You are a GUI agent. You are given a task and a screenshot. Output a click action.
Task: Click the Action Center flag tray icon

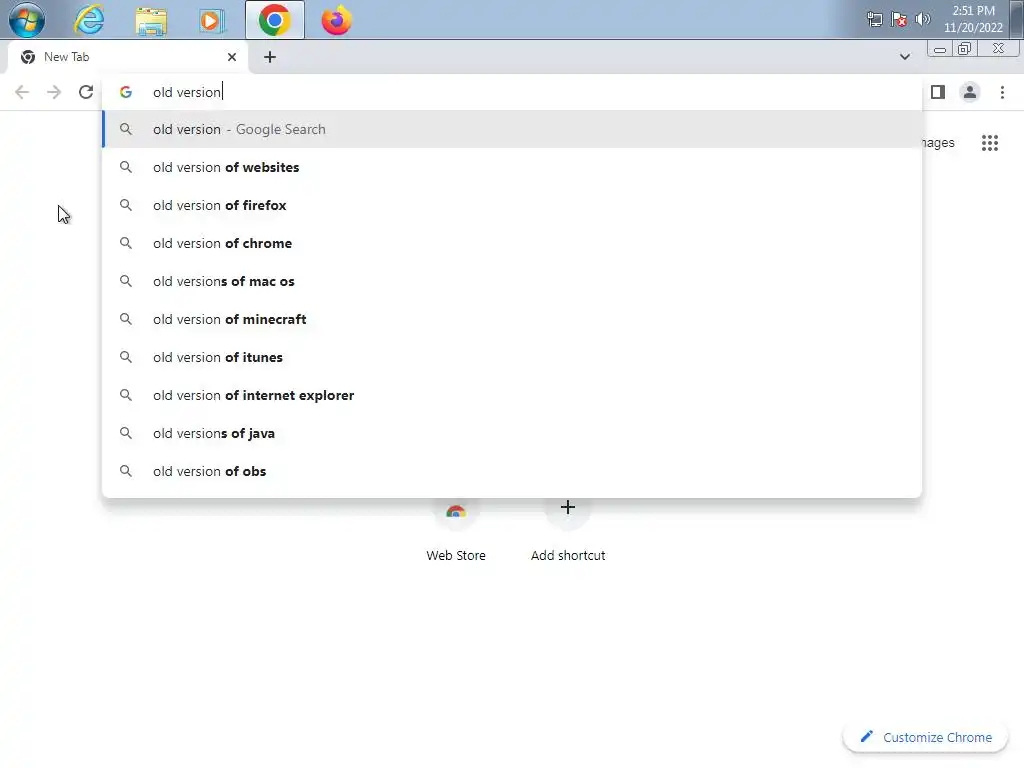tap(899, 19)
